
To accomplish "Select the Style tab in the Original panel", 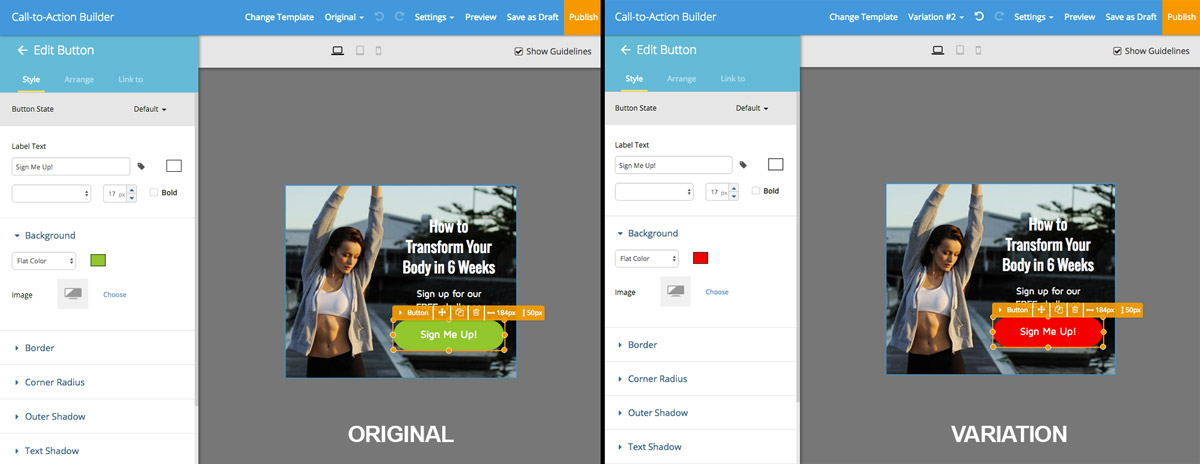I will point(30,79).
